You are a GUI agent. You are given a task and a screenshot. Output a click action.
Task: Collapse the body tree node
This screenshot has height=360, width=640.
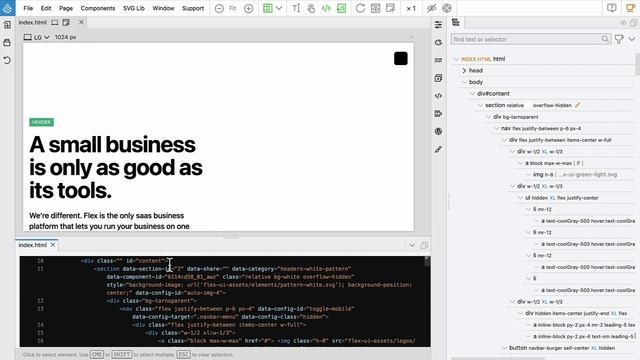coord(464,82)
